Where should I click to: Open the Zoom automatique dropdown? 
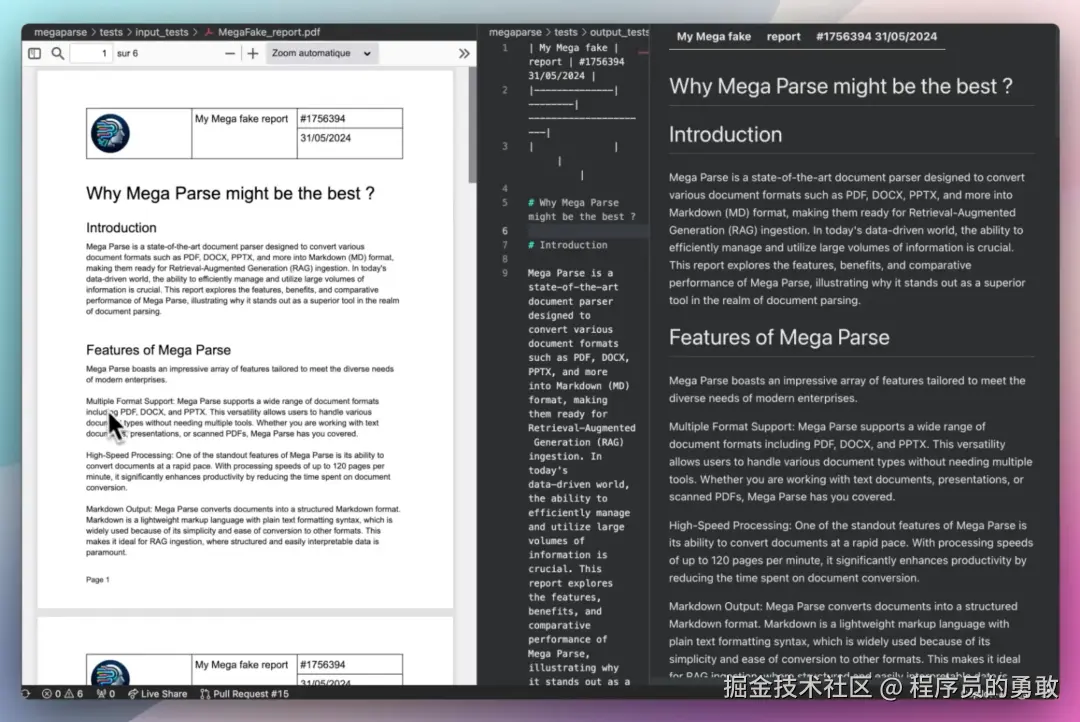point(321,53)
